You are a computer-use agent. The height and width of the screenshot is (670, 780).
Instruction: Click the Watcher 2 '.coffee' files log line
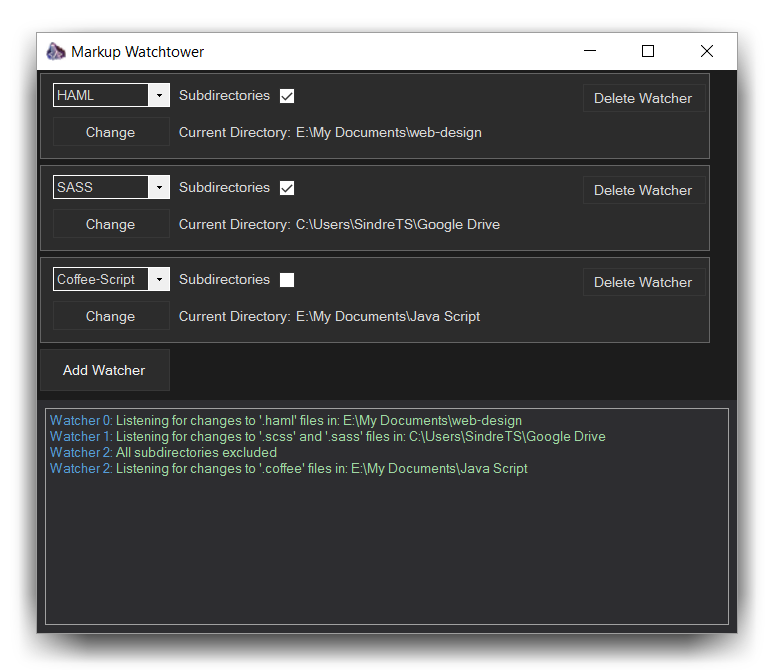click(289, 469)
